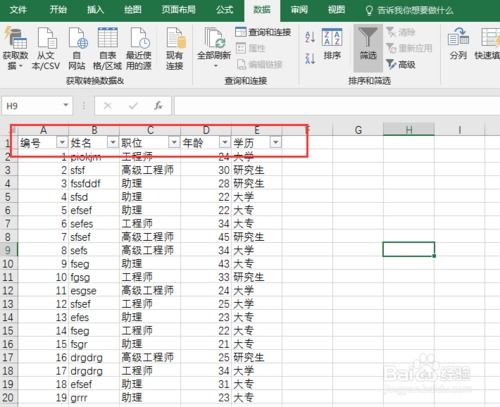Viewport: 500px width, 407px height.
Task: Click the 高级工程师 cell in row 3
Action: 150,170
